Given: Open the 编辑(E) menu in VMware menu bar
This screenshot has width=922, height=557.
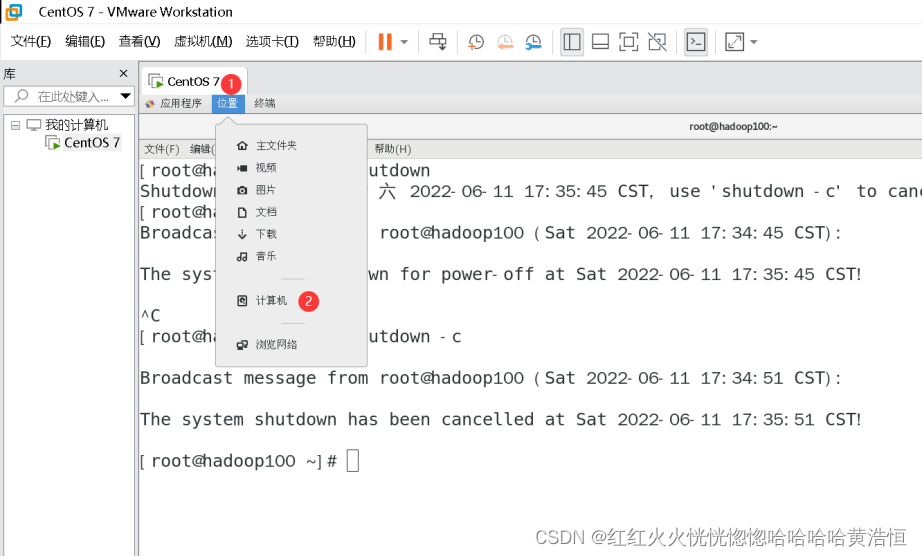Looking at the screenshot, I should tap(85, 41).
